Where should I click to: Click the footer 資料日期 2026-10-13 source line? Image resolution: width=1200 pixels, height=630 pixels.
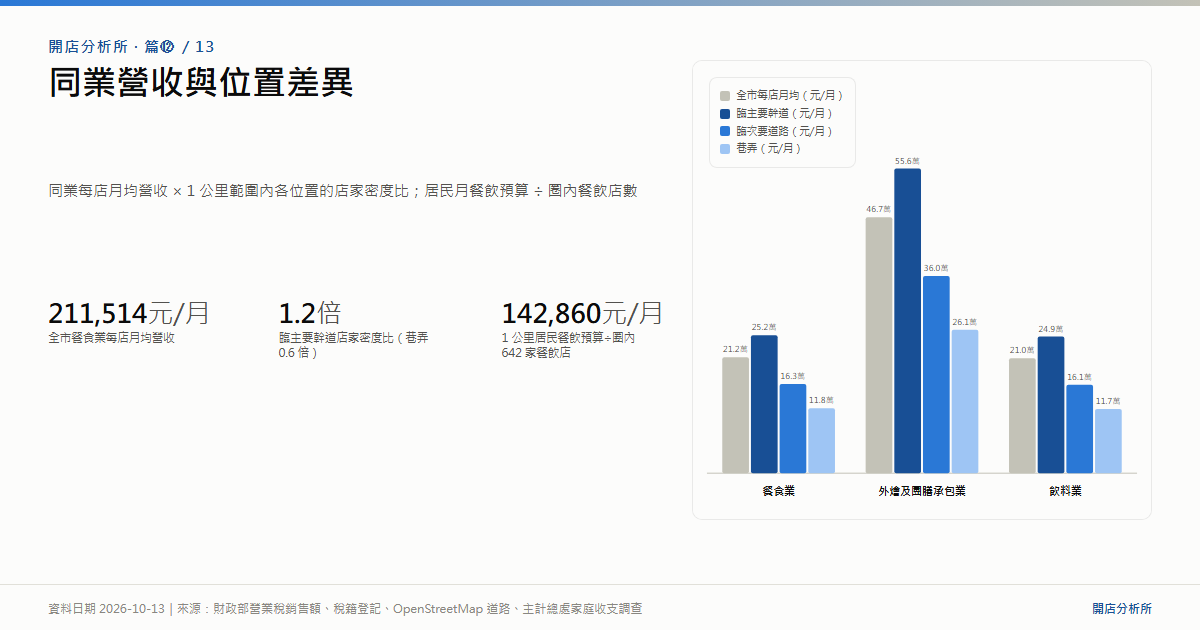(345, 608)
